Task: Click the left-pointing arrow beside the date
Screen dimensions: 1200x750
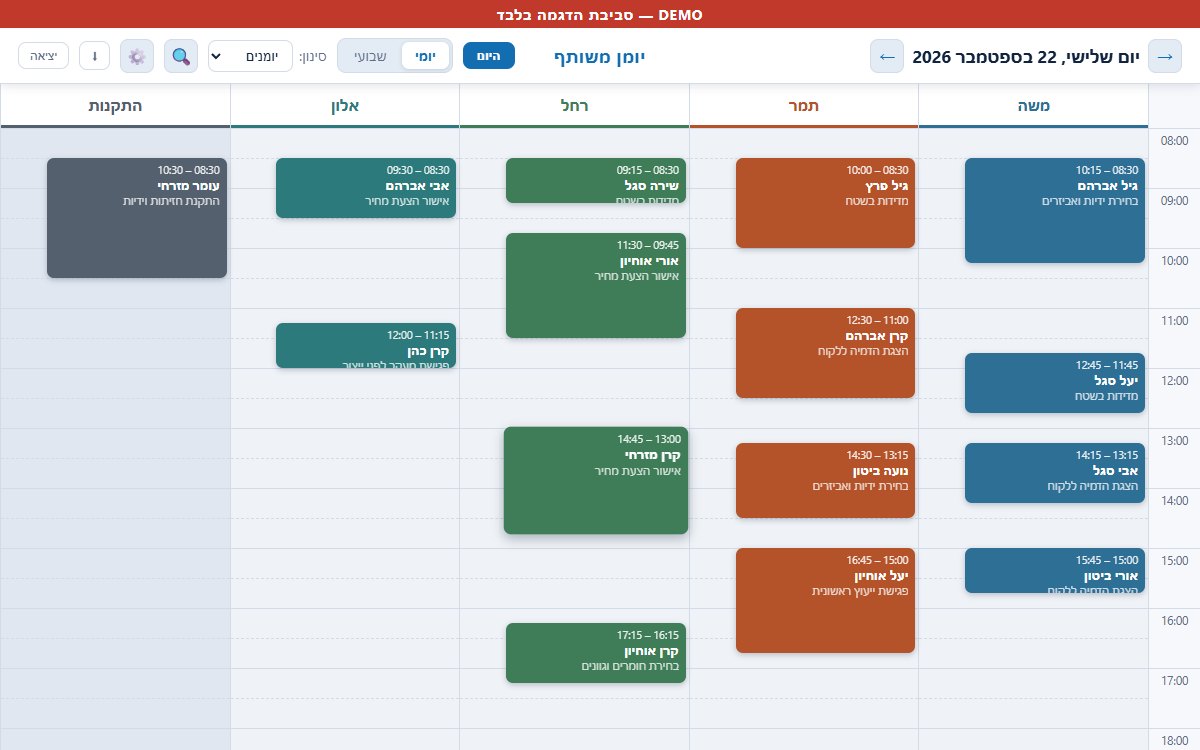Action: coord(887,56)
